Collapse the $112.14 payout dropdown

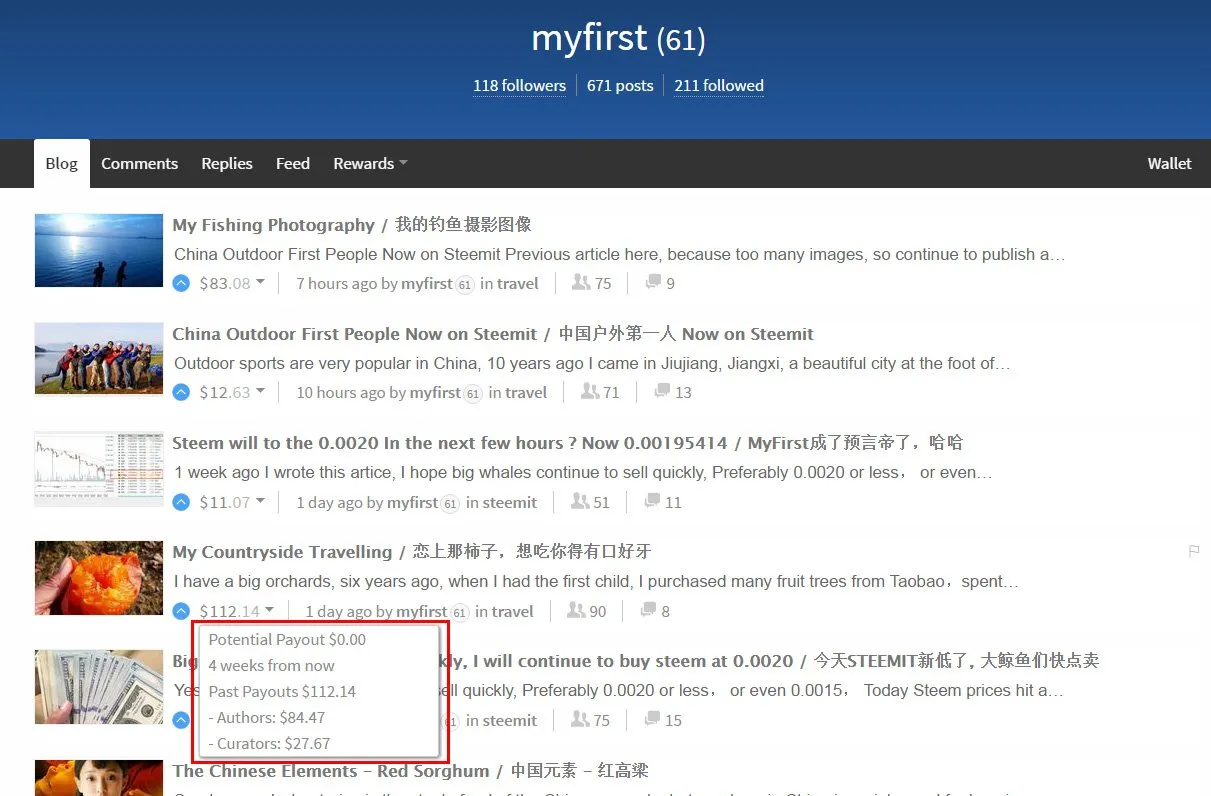(x=270, y=610)
